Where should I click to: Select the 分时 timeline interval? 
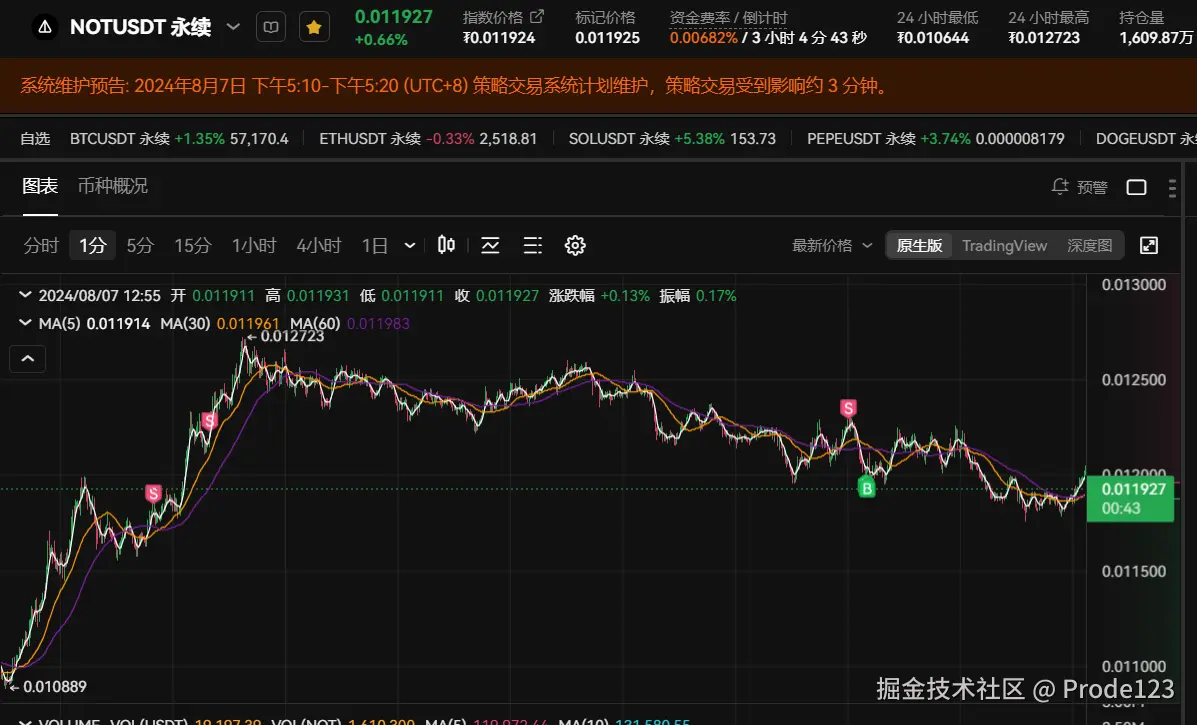pos(41,246)
